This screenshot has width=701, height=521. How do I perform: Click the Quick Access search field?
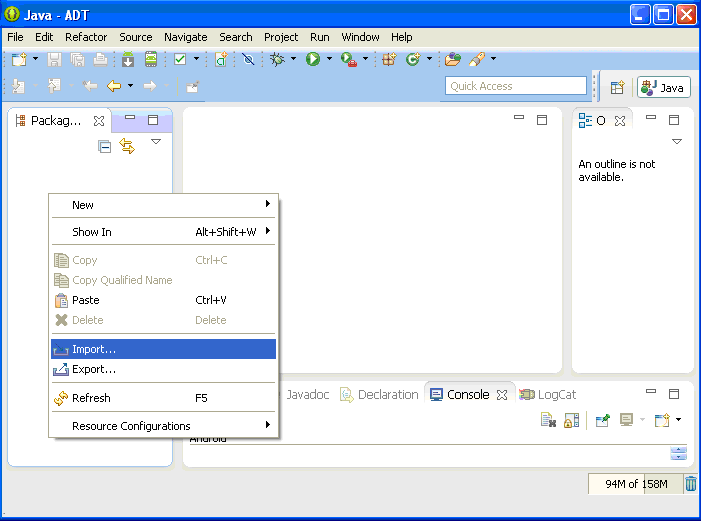pos(515,86)
